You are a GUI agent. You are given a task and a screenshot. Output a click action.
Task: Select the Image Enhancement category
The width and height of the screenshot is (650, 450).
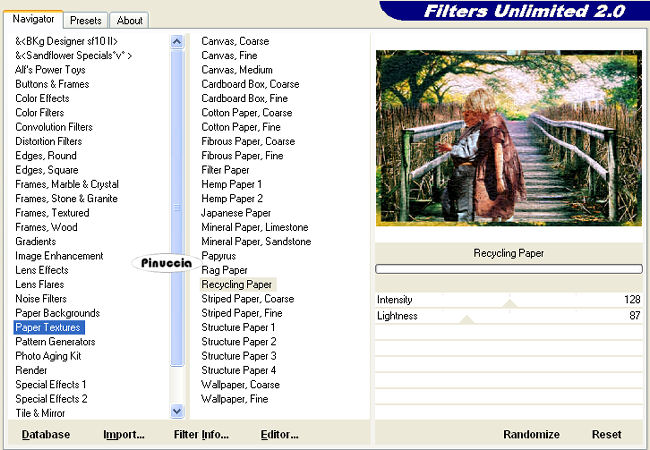click(x=59, y=256)
